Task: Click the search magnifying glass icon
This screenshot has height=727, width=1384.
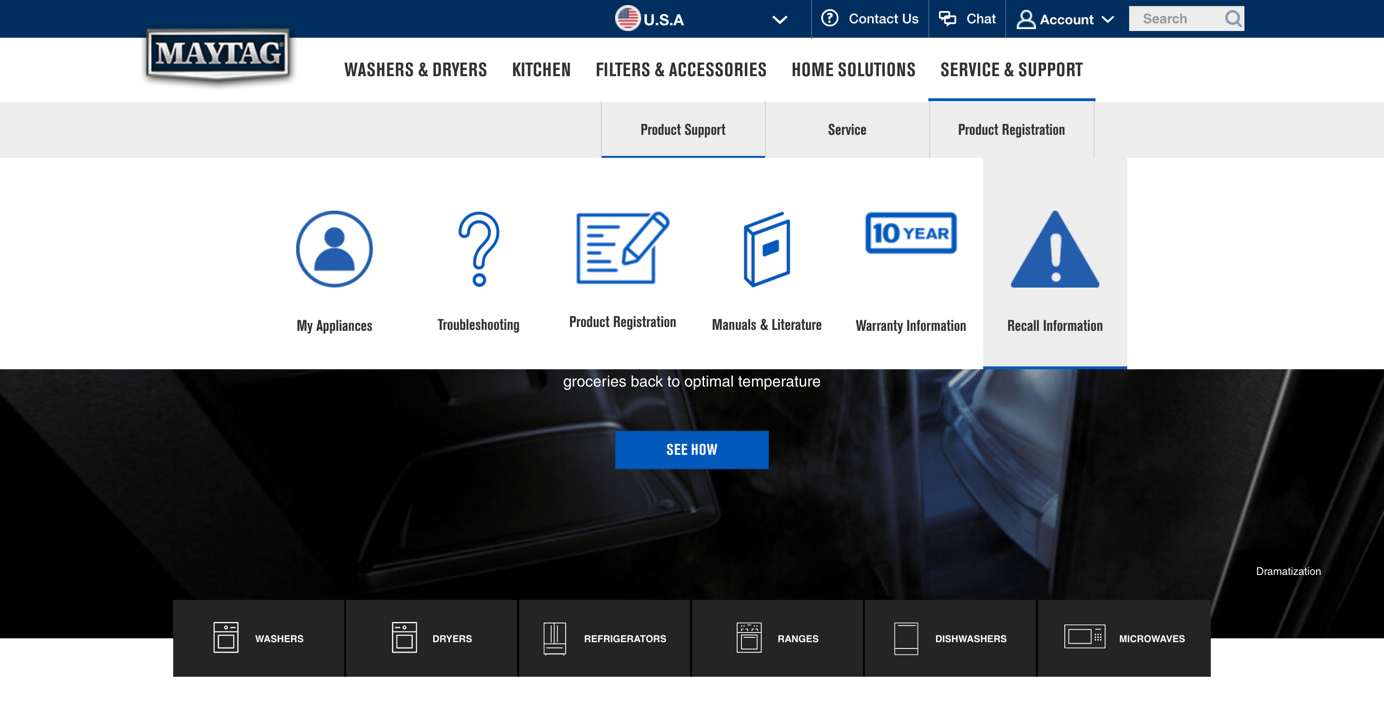Action: click(1233, 19)
